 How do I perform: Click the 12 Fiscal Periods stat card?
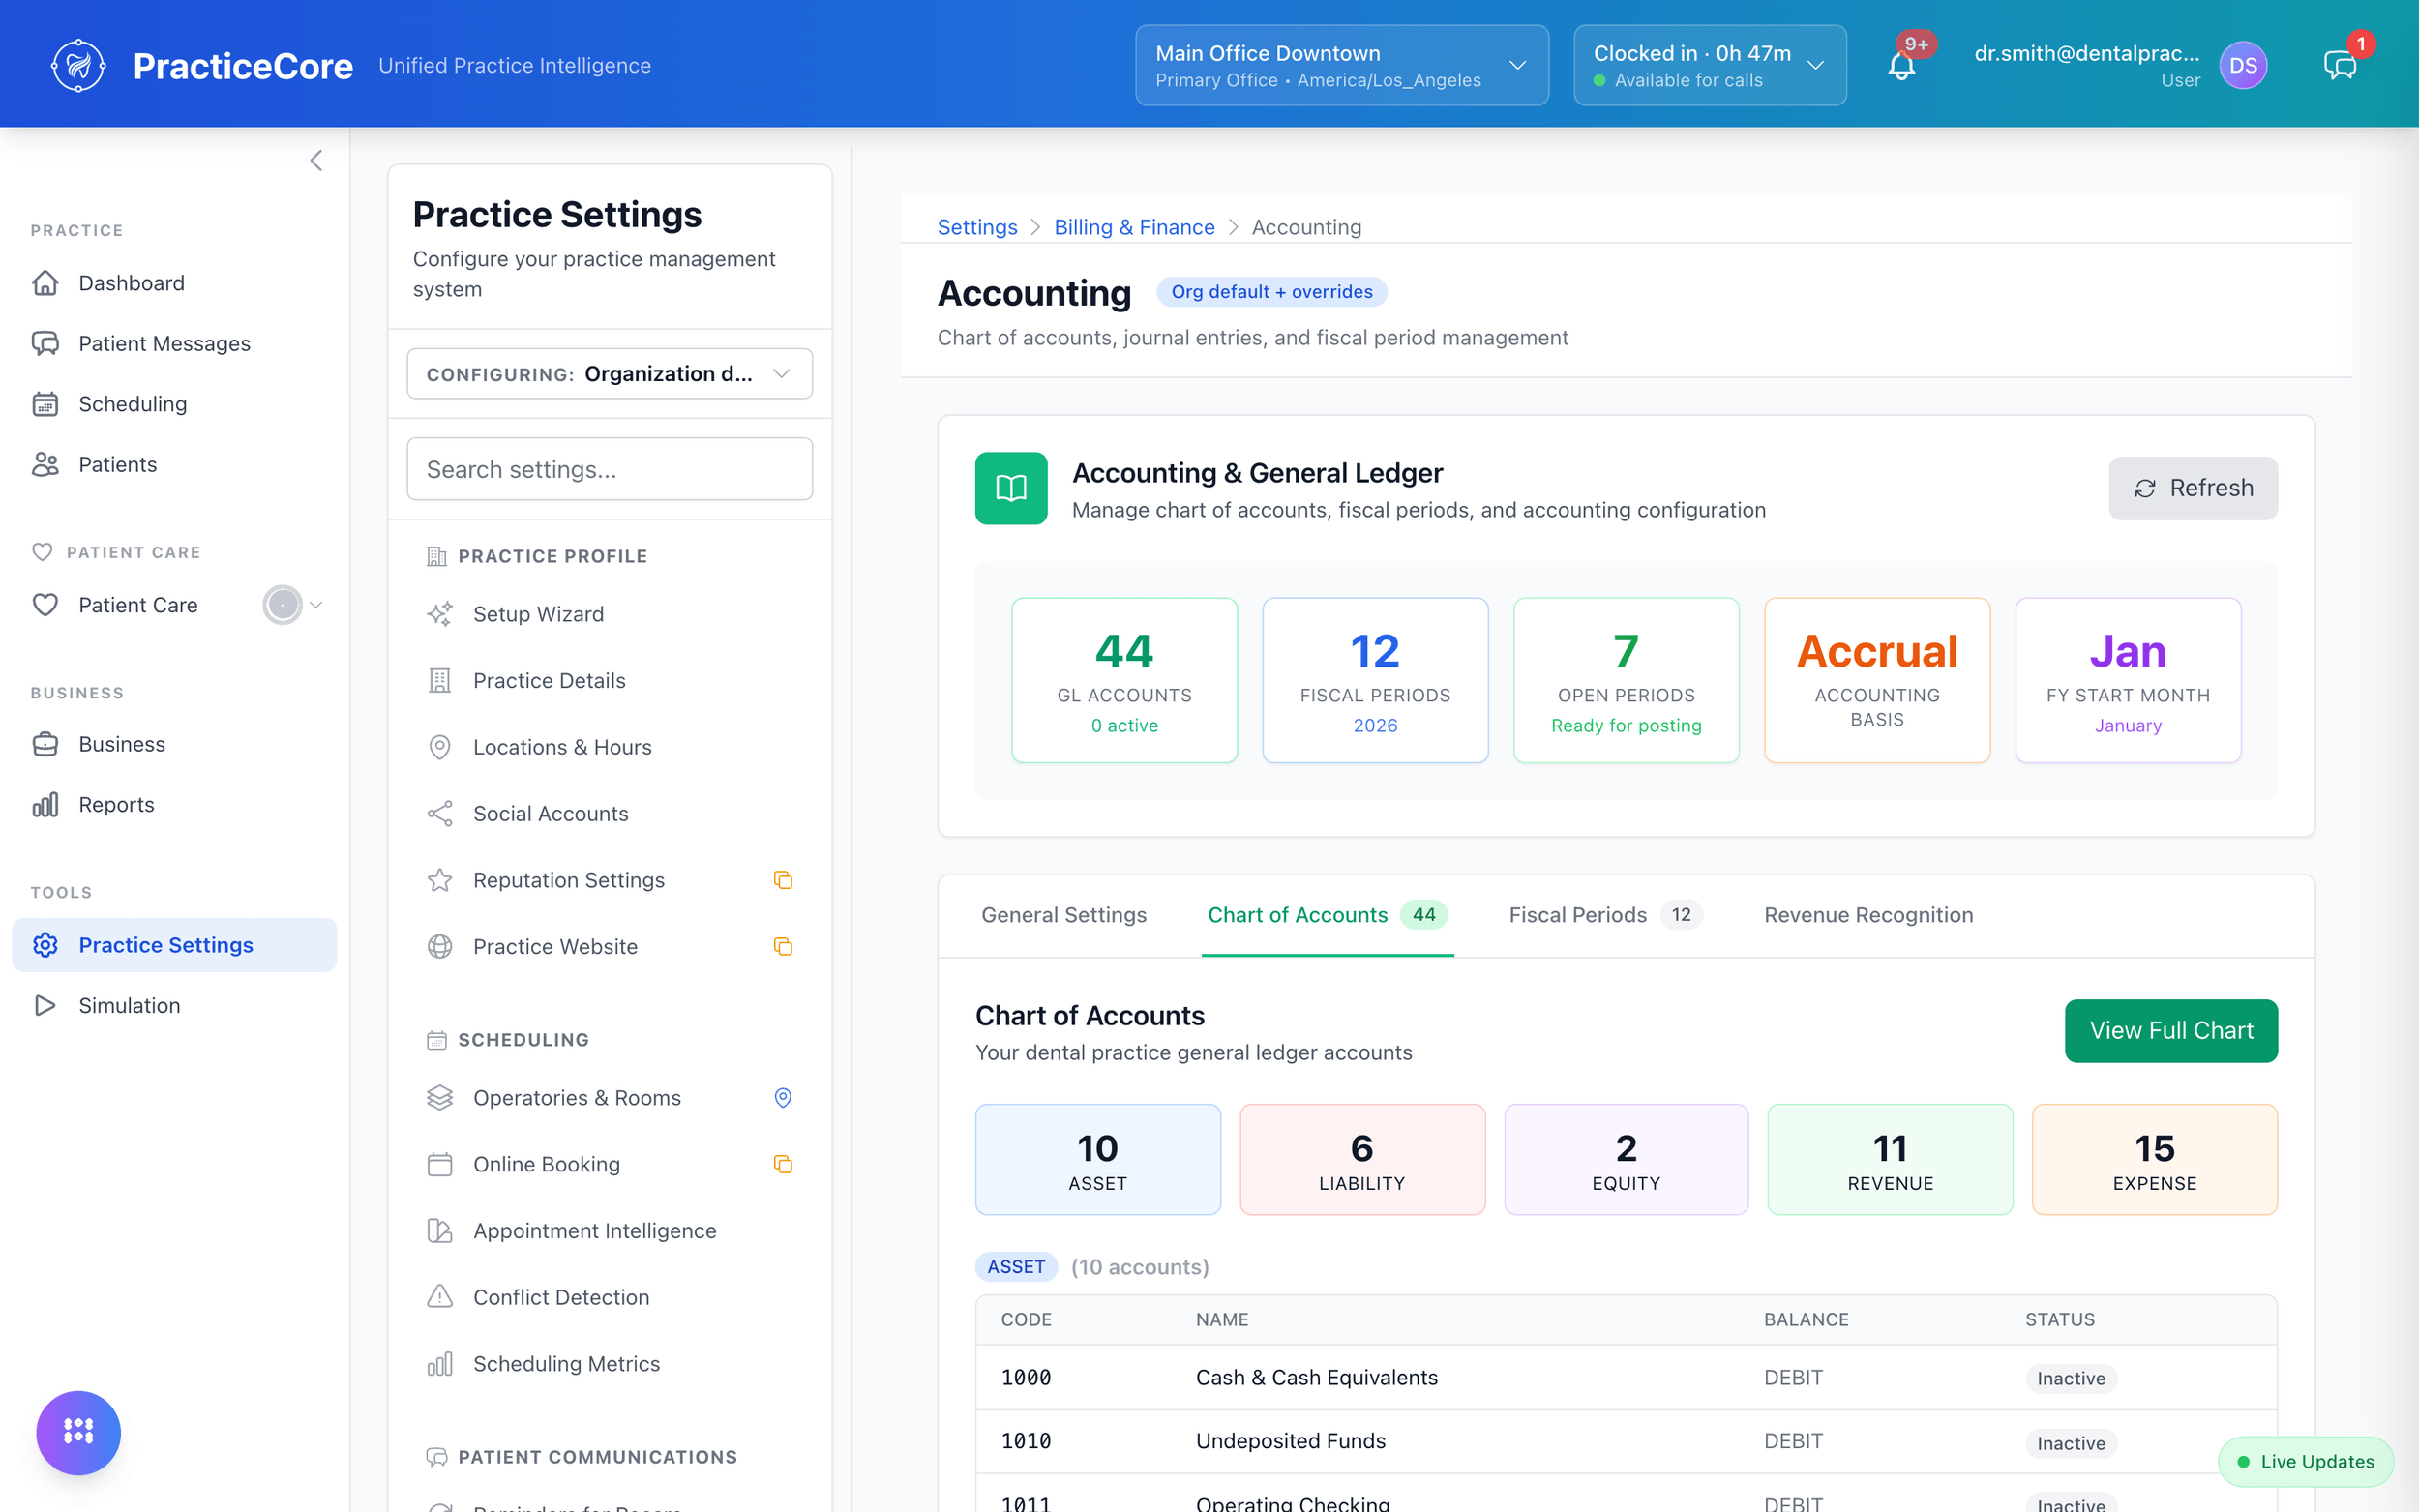pyautogui.click(x=1375, y=680)
